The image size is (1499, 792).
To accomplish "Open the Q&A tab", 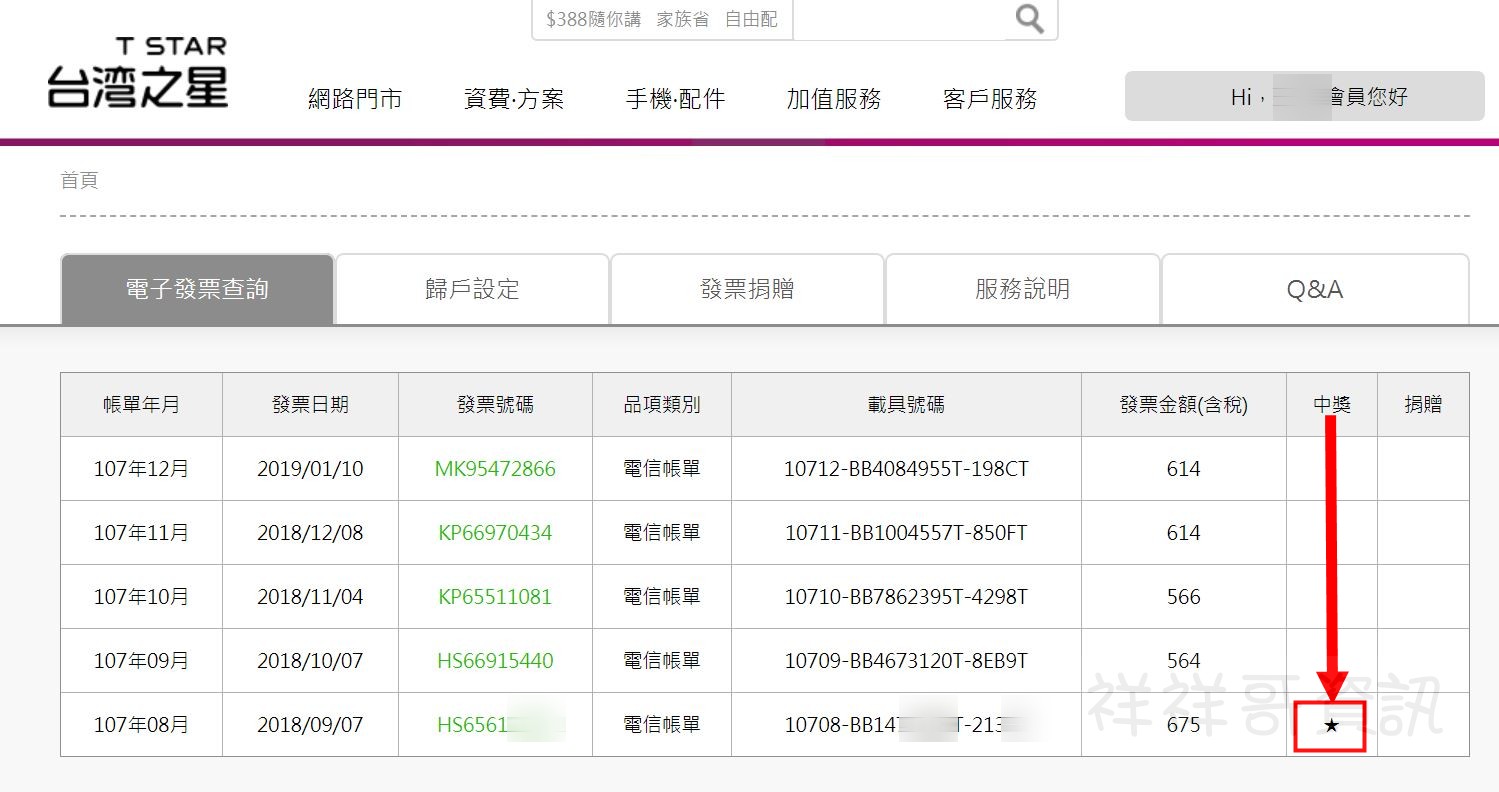I will point(1315,289).
